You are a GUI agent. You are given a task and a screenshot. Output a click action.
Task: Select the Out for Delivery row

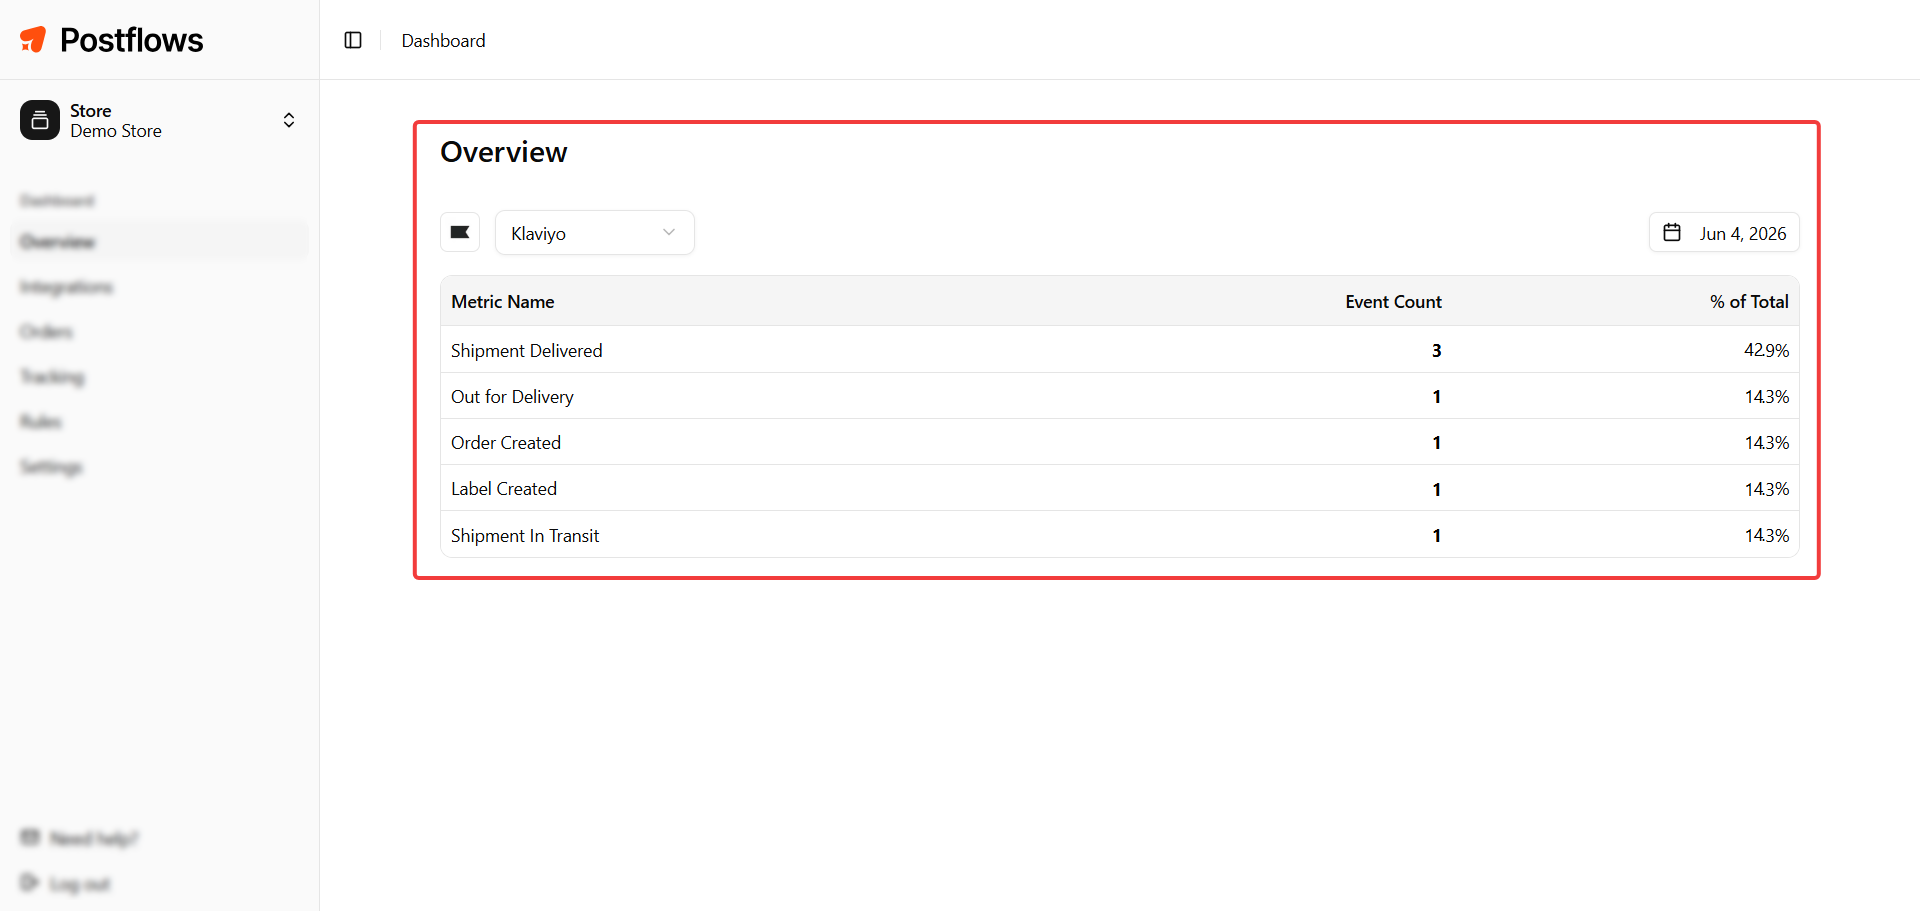[1120, 396]
